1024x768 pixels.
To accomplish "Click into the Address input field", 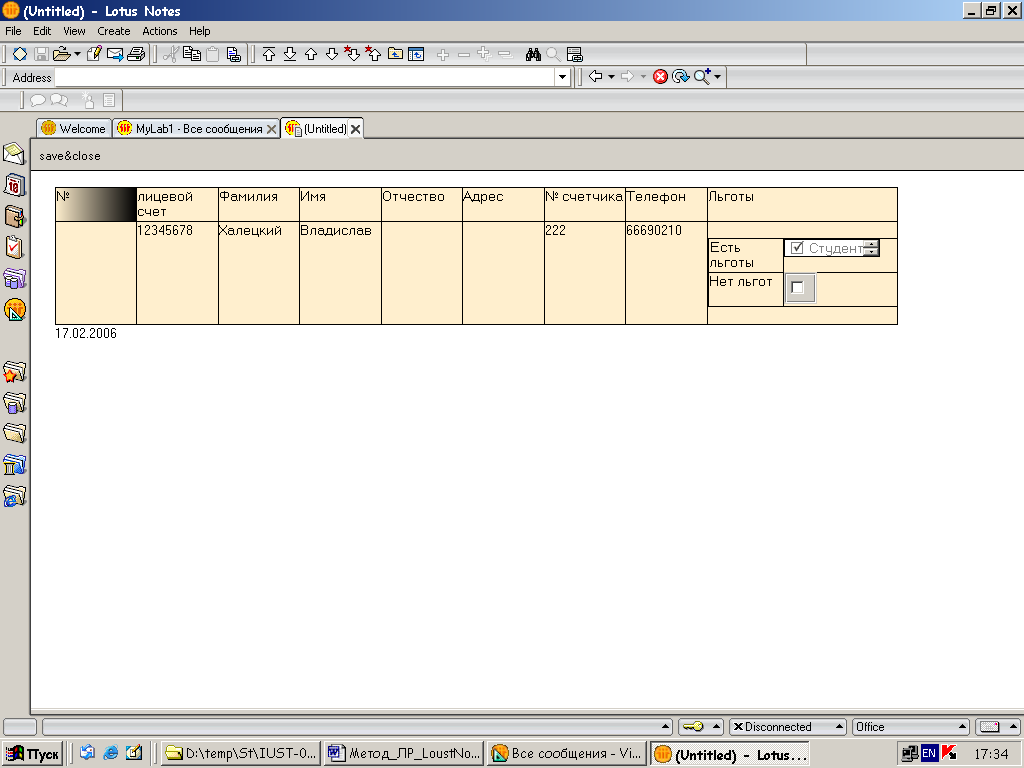I will tap(300, 77).
